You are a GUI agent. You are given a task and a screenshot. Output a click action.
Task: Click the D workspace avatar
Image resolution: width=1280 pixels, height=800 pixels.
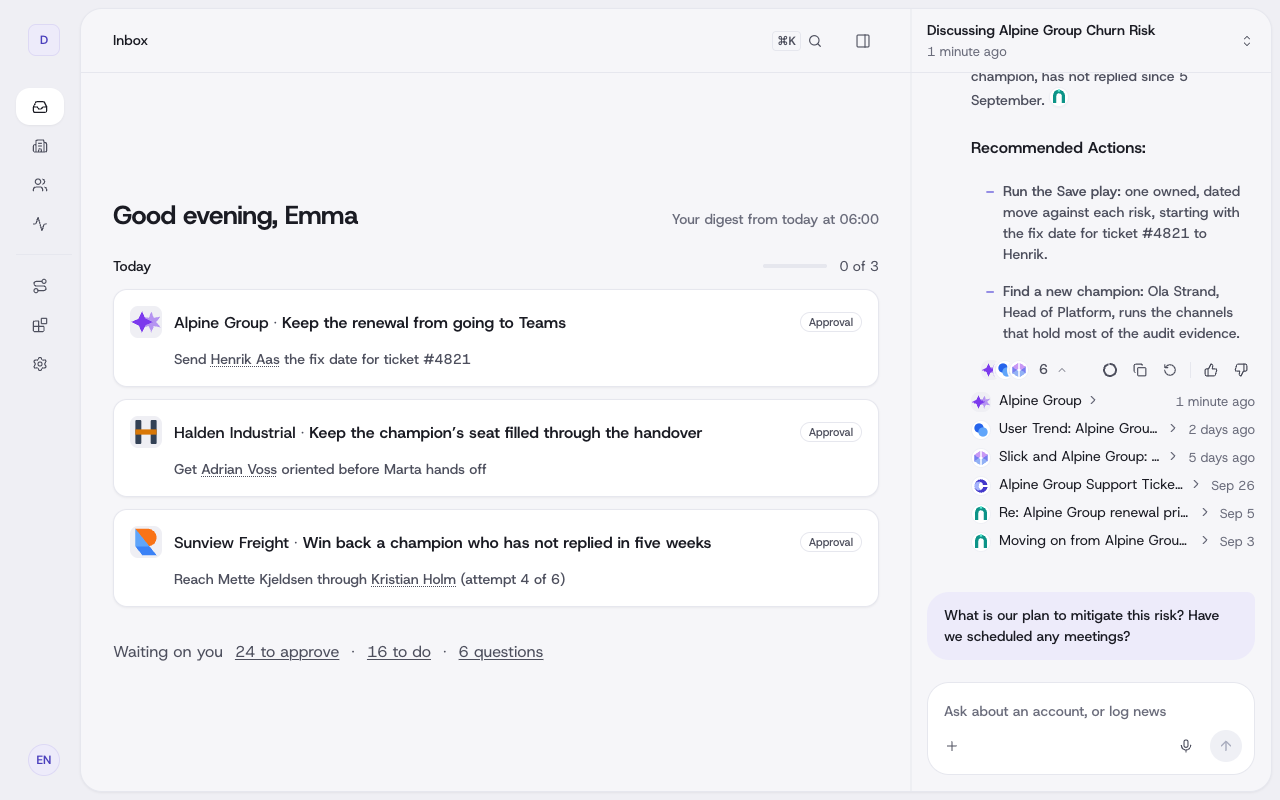click(44, 40)
